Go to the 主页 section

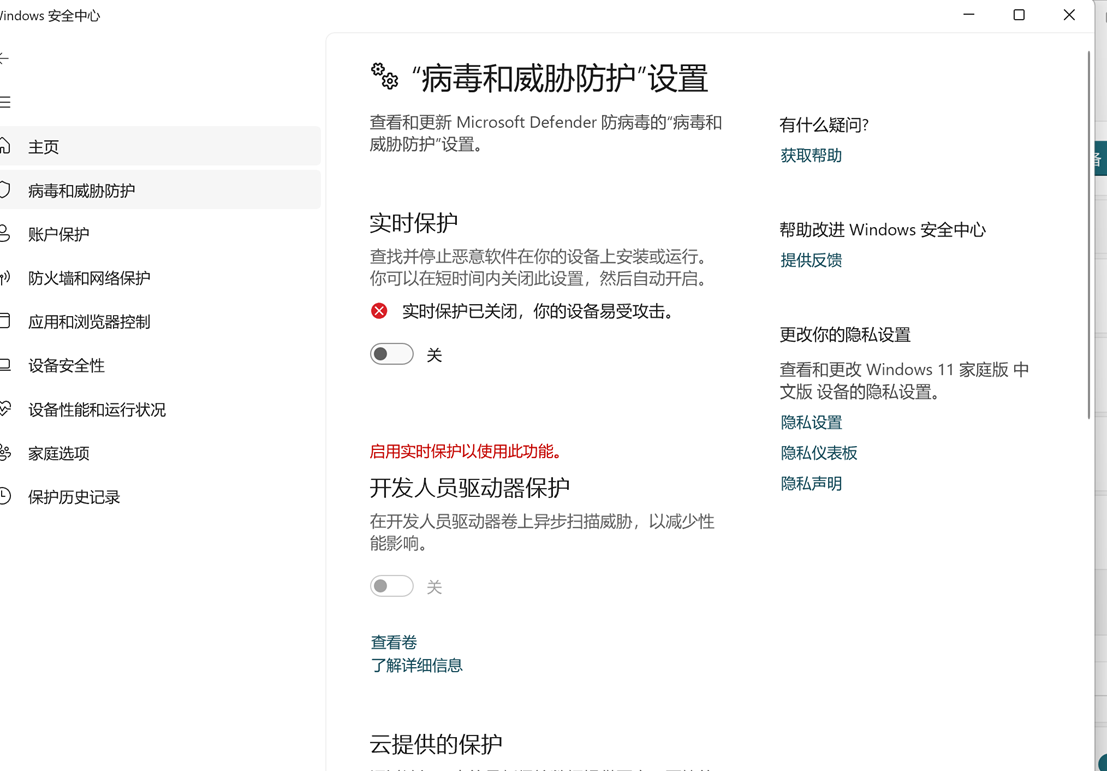(160, 146)
